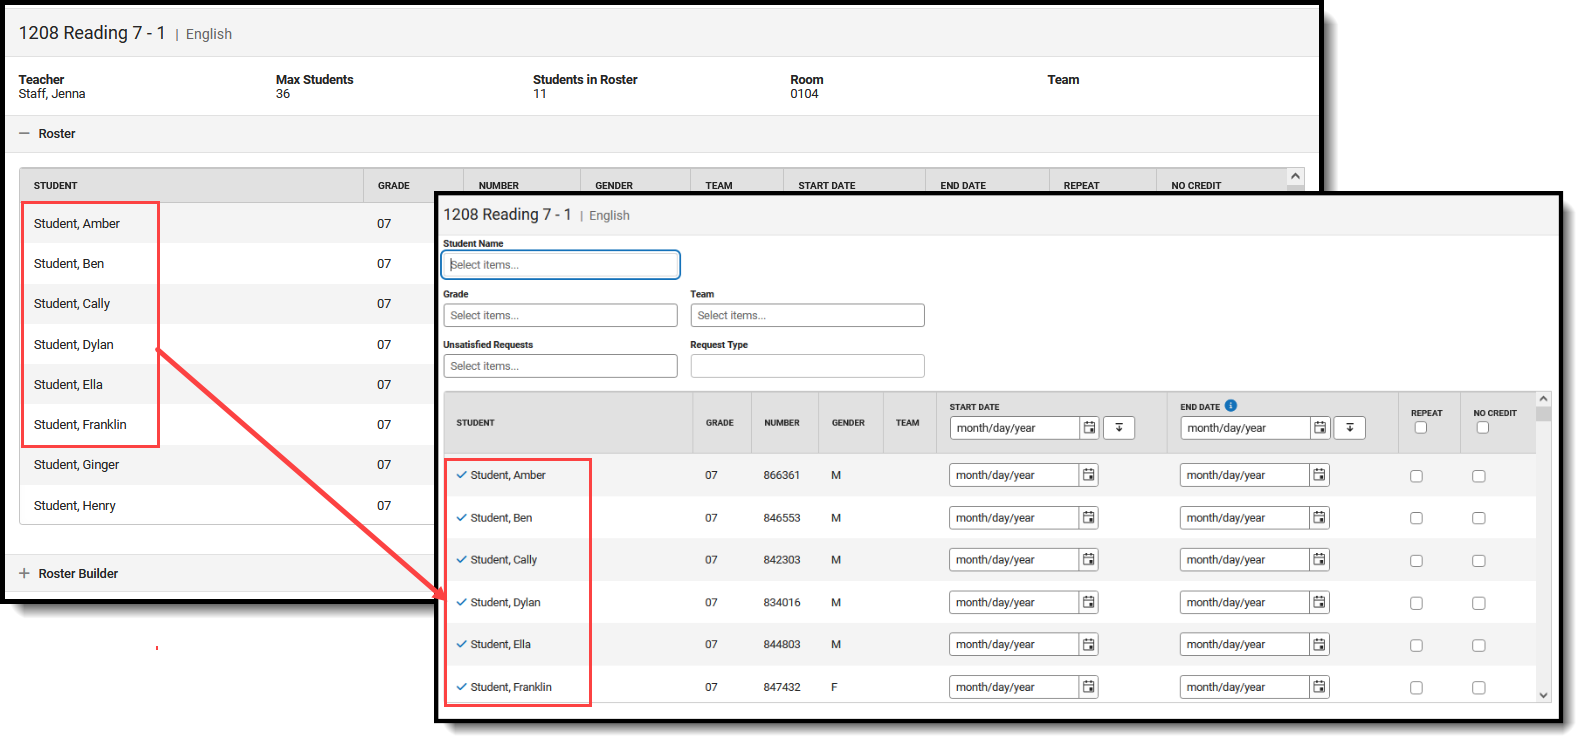Image resolution: width=1585 pixels, height=745 pixels.
Task: Open end date calendar for Student, Amber
Action: [1320, 475]
